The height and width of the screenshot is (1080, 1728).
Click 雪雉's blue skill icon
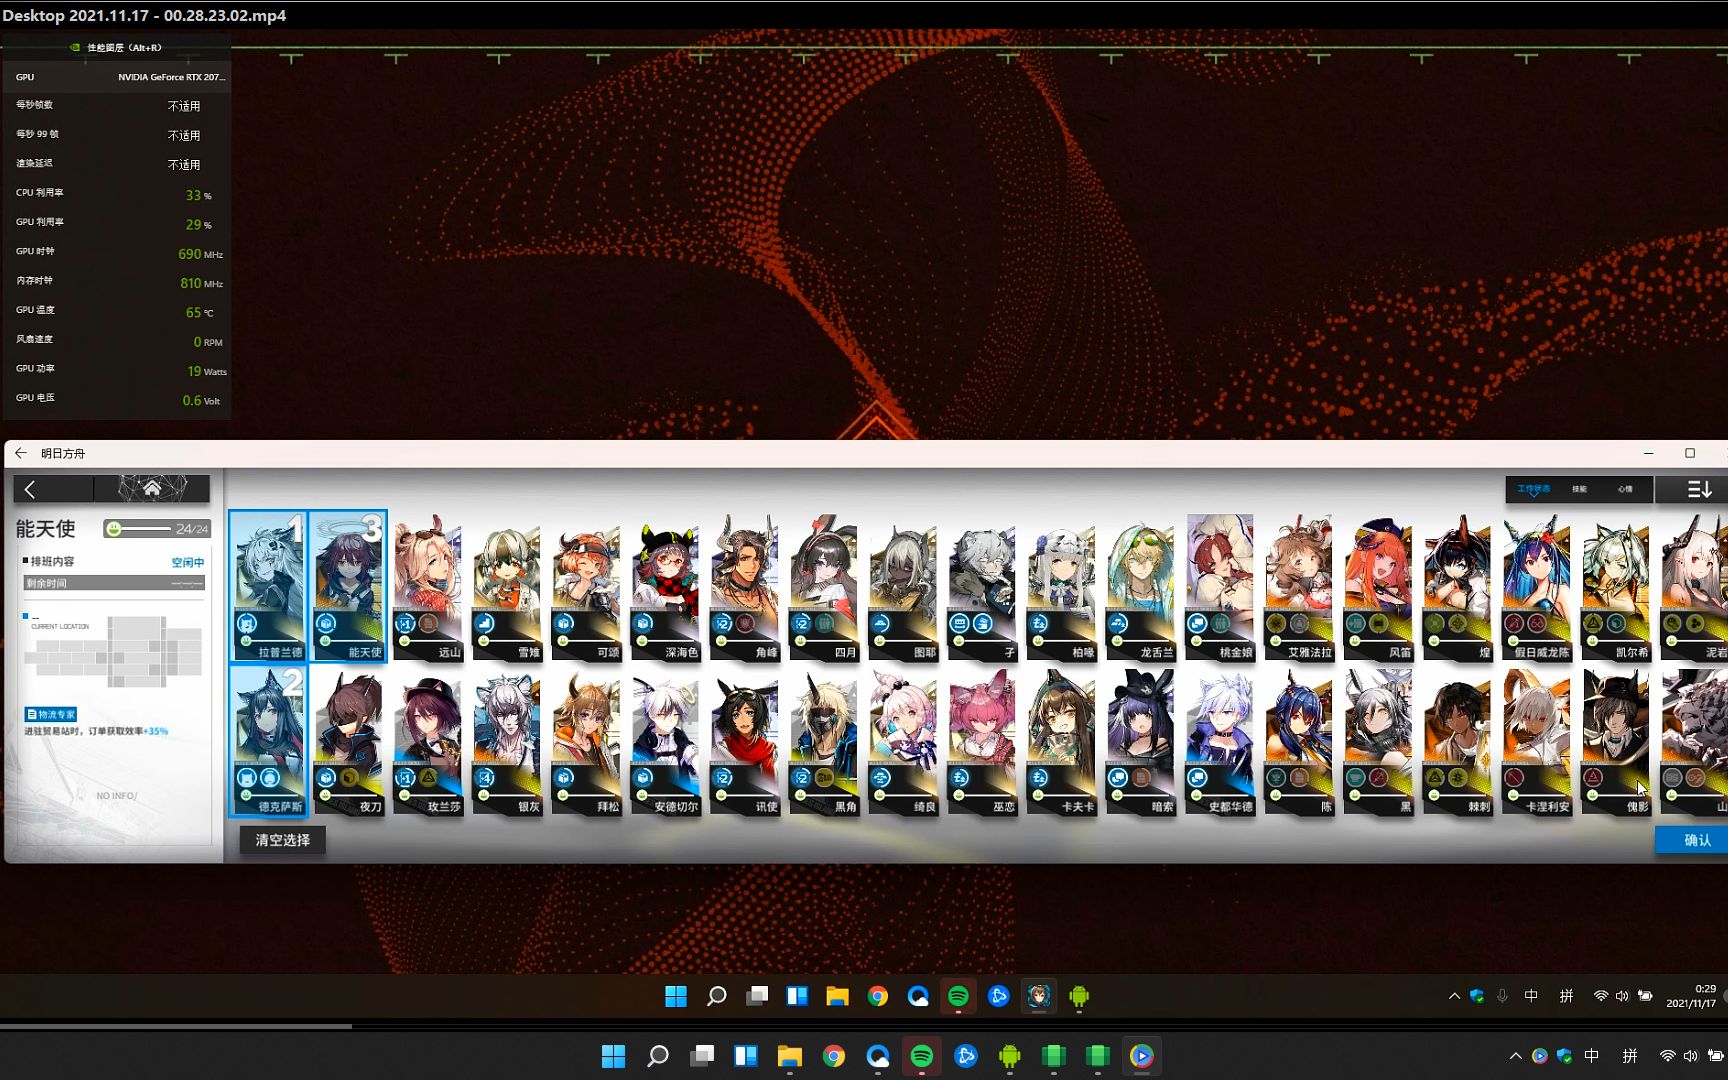(485, 624)
